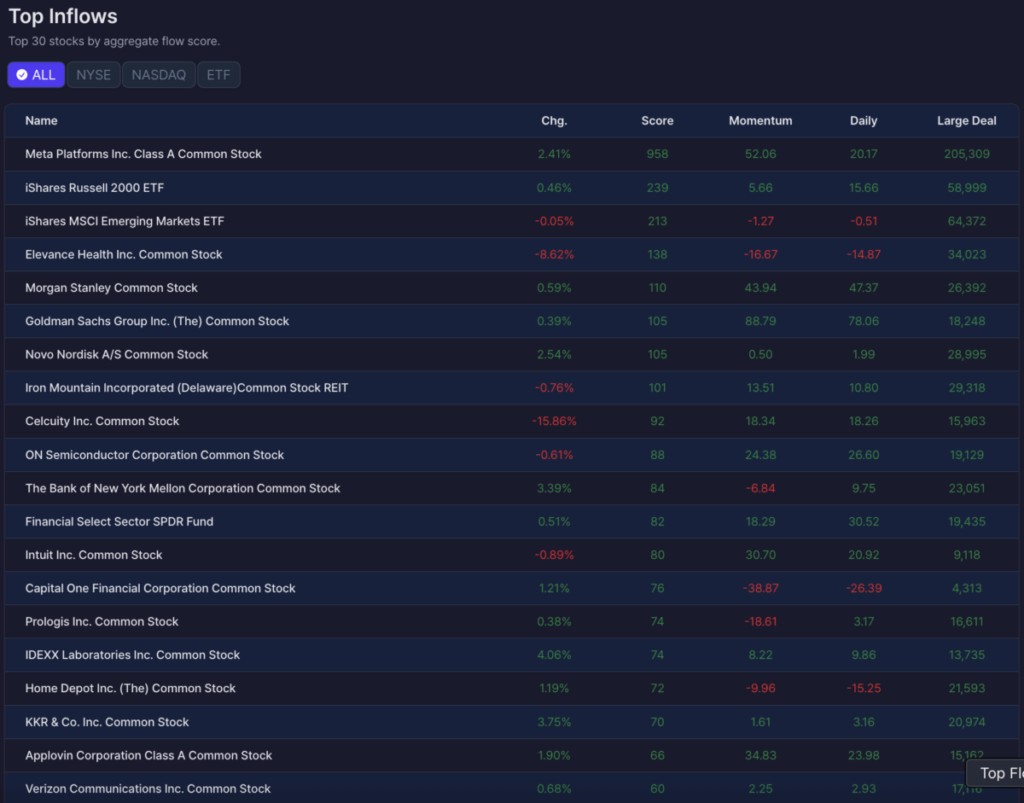The image size is (1024, 803).
Task: Select Financial Select Sector SPDR Fund
Action: [511, 521]
